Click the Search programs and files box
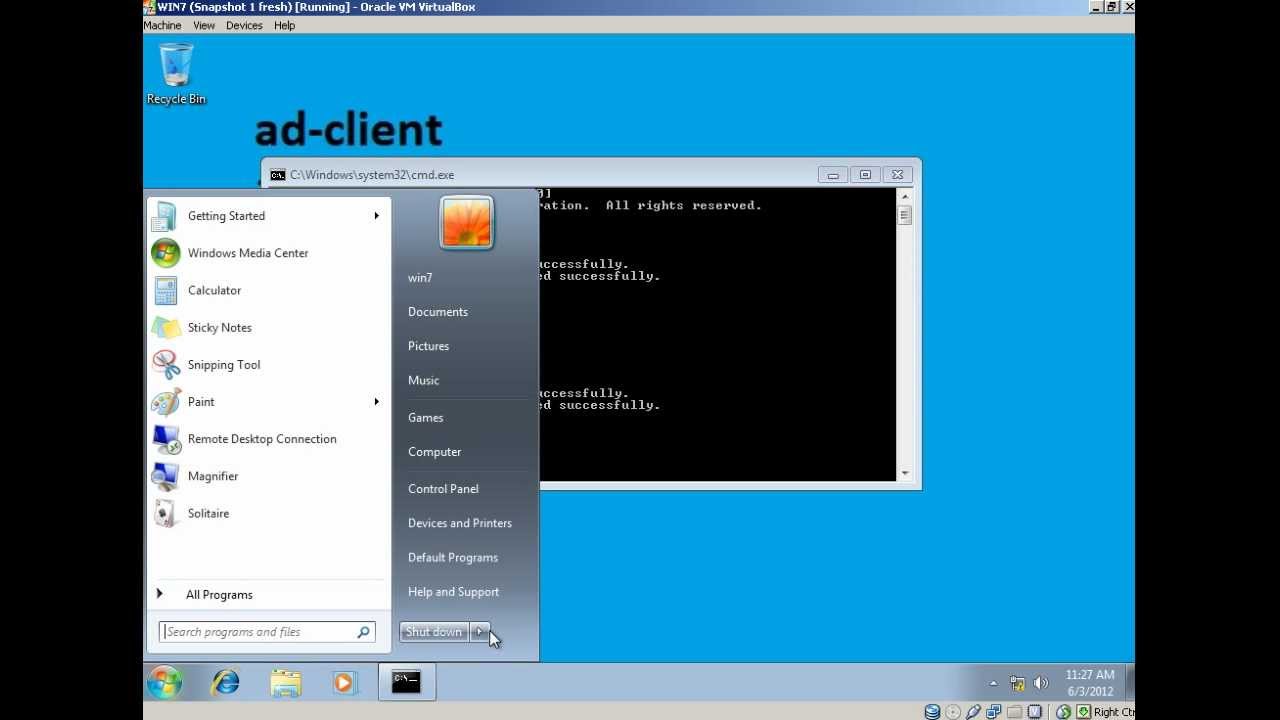1280x720 pixels. click(x=267, y=632)
